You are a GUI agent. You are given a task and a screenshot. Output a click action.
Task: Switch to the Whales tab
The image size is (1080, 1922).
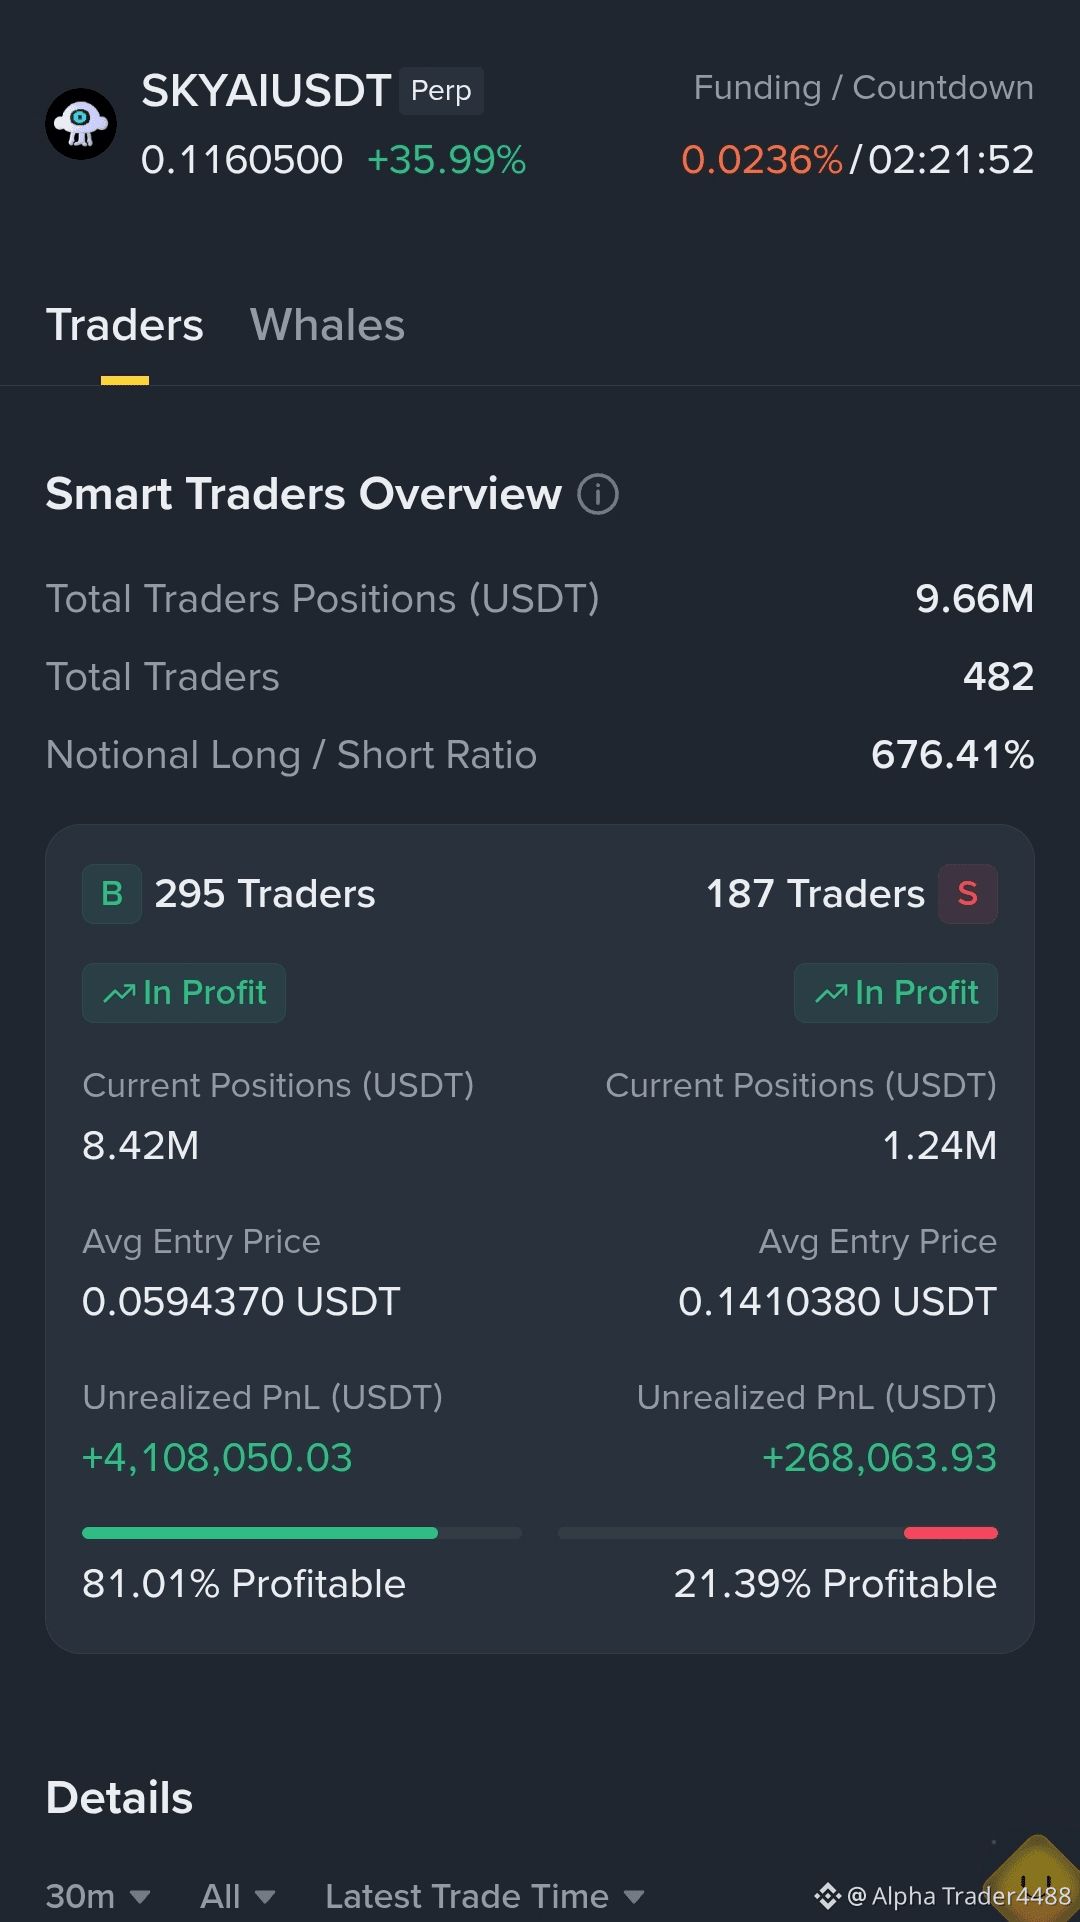click(327, 325)
